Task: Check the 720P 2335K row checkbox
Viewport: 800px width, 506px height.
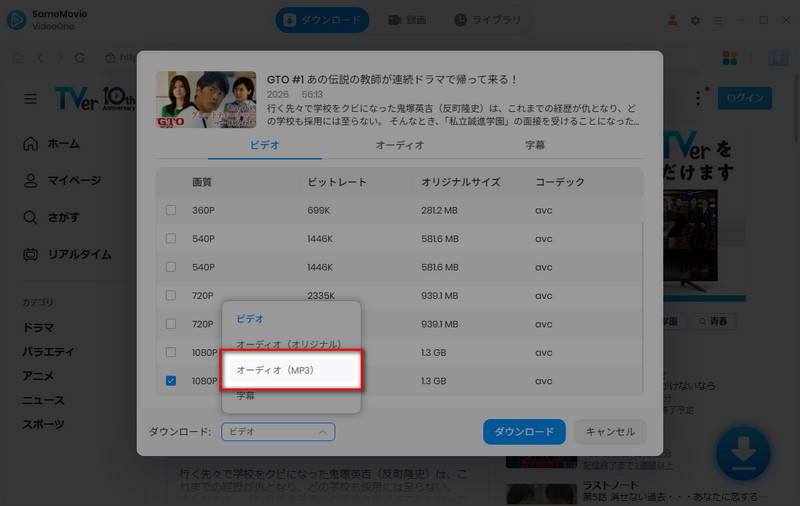Action: click(171, 295)
